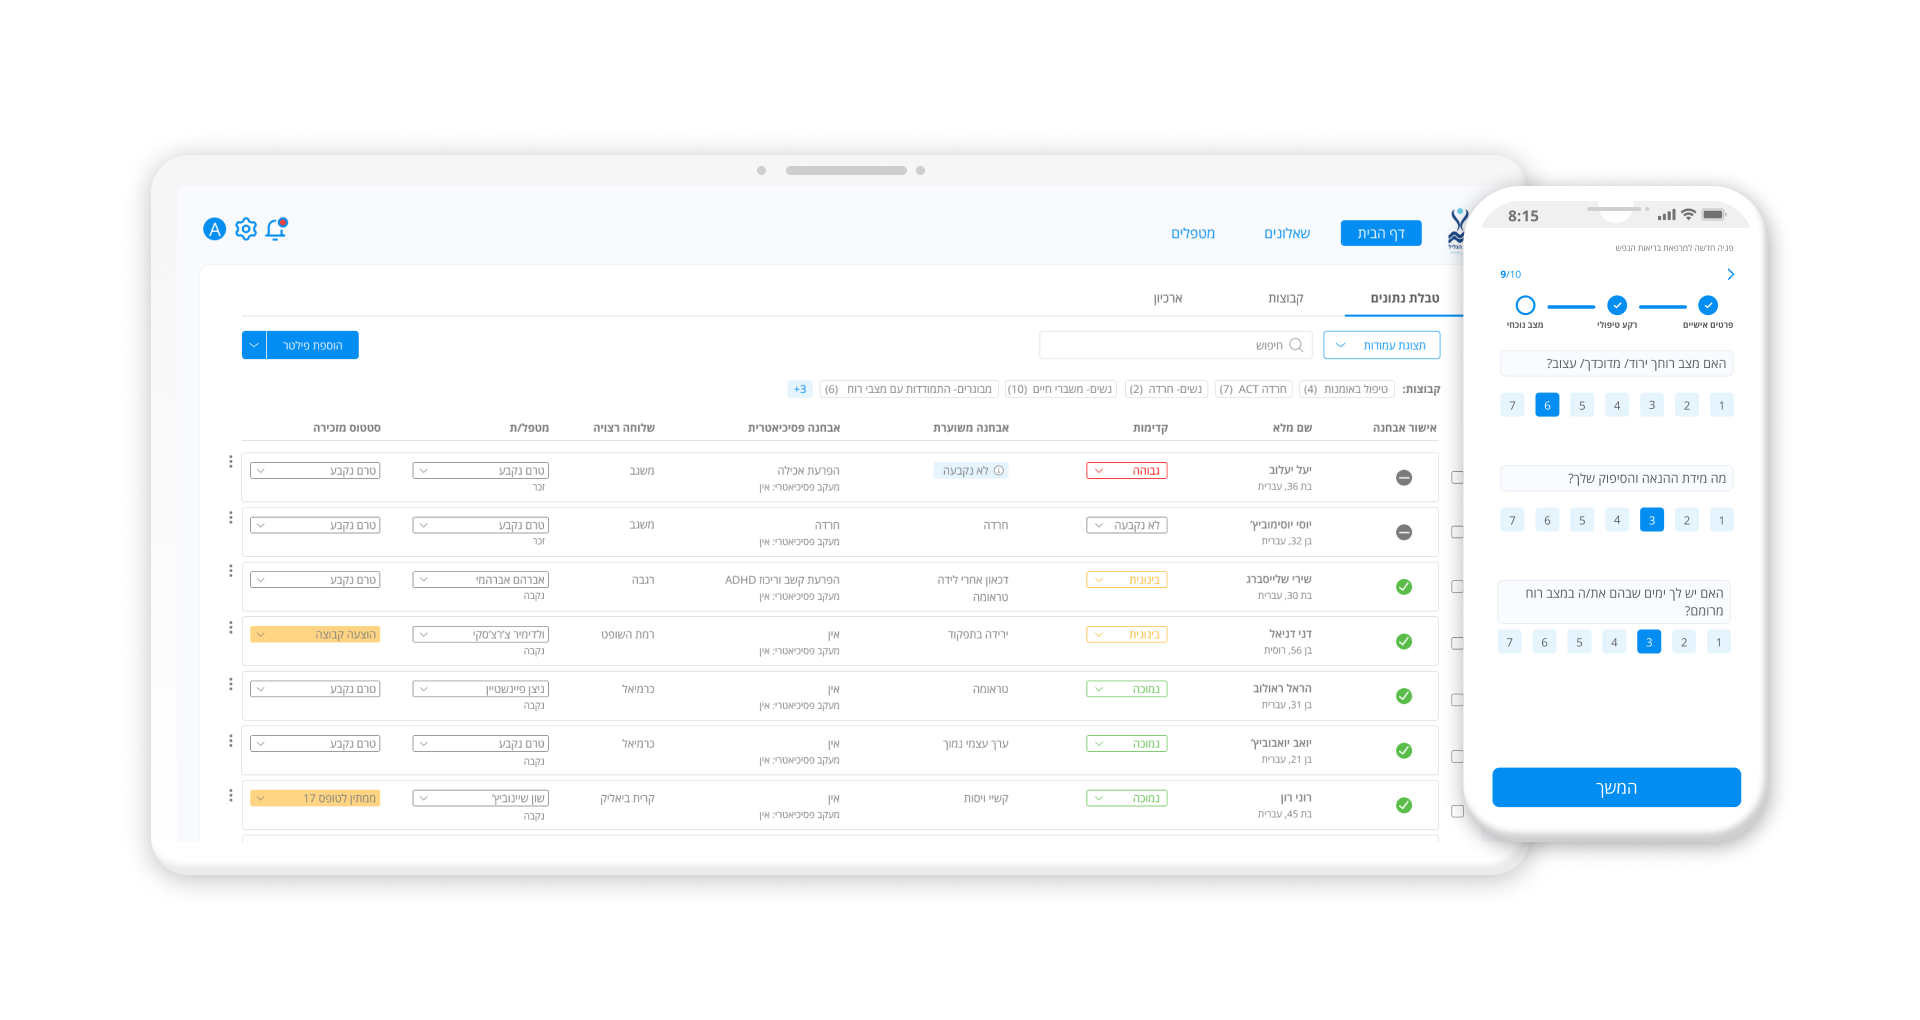Screen dimensions: 1920x1020
Task: Click the clinic logo on the tablet
Action: point(1457,230)
